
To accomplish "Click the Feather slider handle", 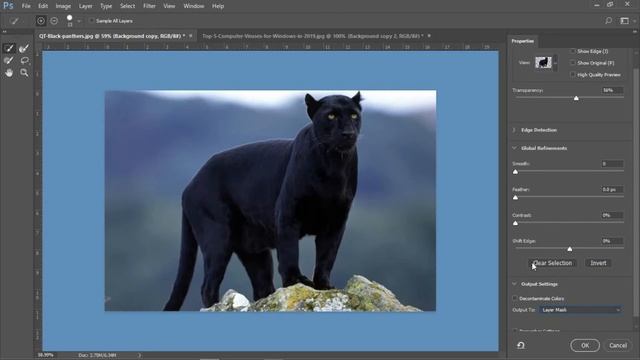I will pos(516,198).
